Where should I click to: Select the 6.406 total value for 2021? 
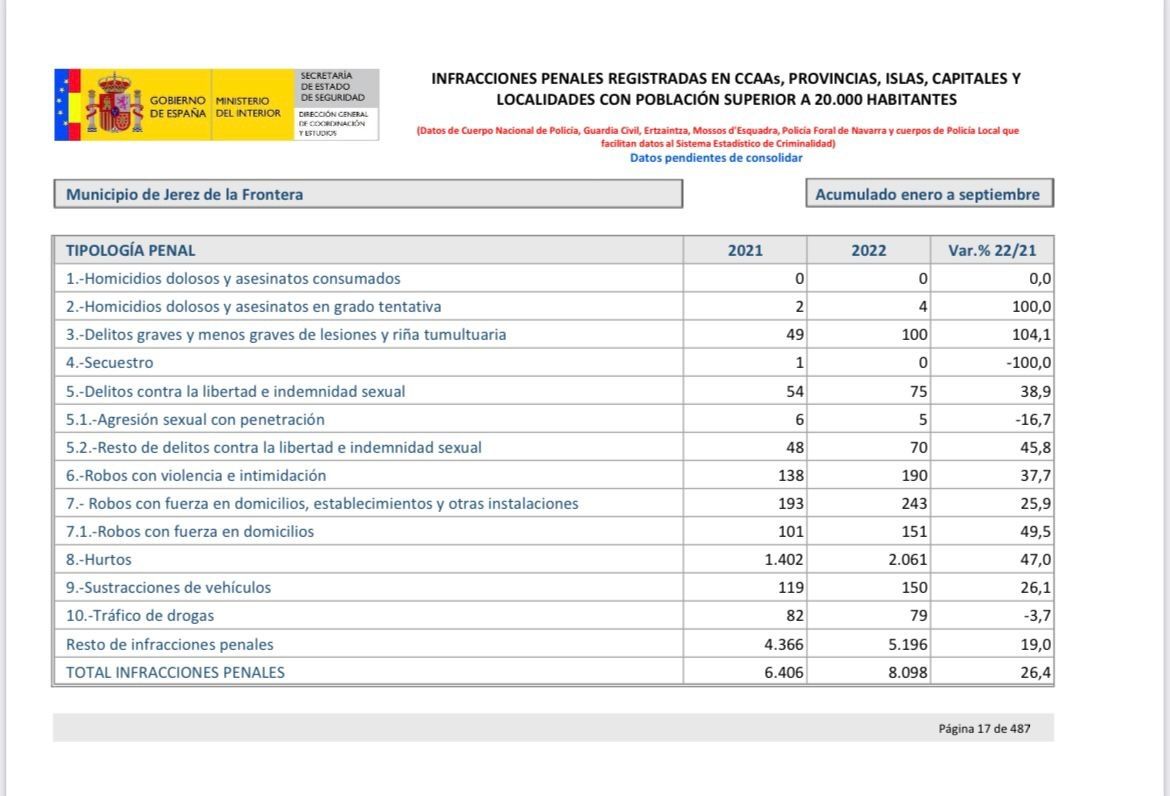click(x=783, y=672)
